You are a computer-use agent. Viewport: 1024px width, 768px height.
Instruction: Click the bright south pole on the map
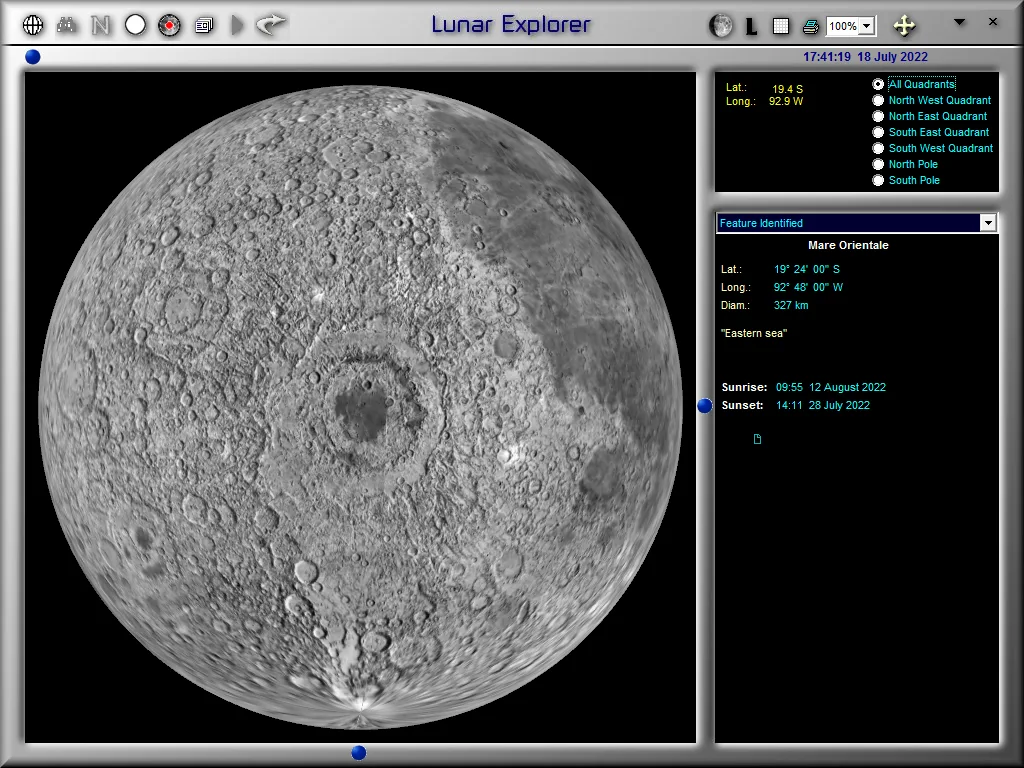click(360, 704)
